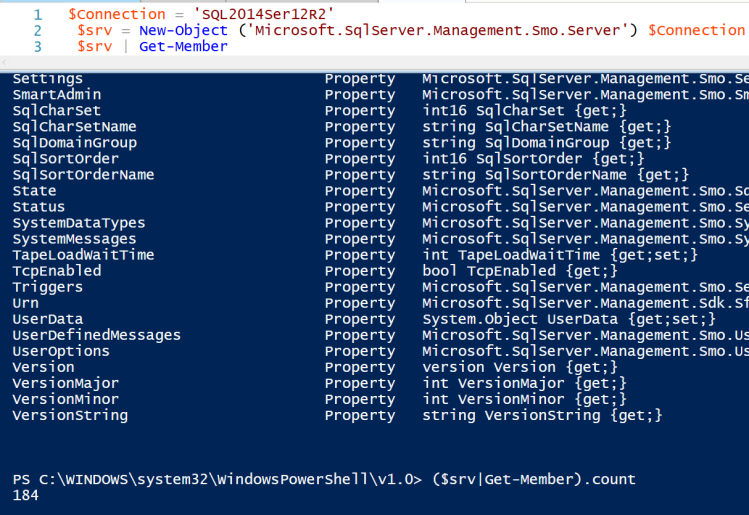This screenshot has height=515, width=749.
Task: Click the UserOptions member name
Action: (61, 351)
